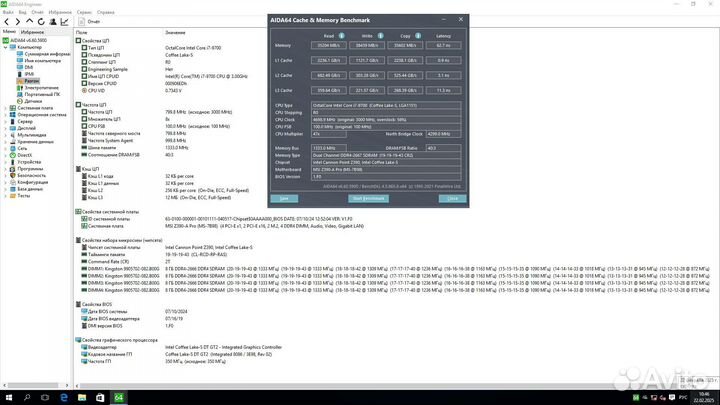Expand the Хранение данных tree node
Viewport: 720px width, 405px height.
pyautogui.click(x=6, y=142)
